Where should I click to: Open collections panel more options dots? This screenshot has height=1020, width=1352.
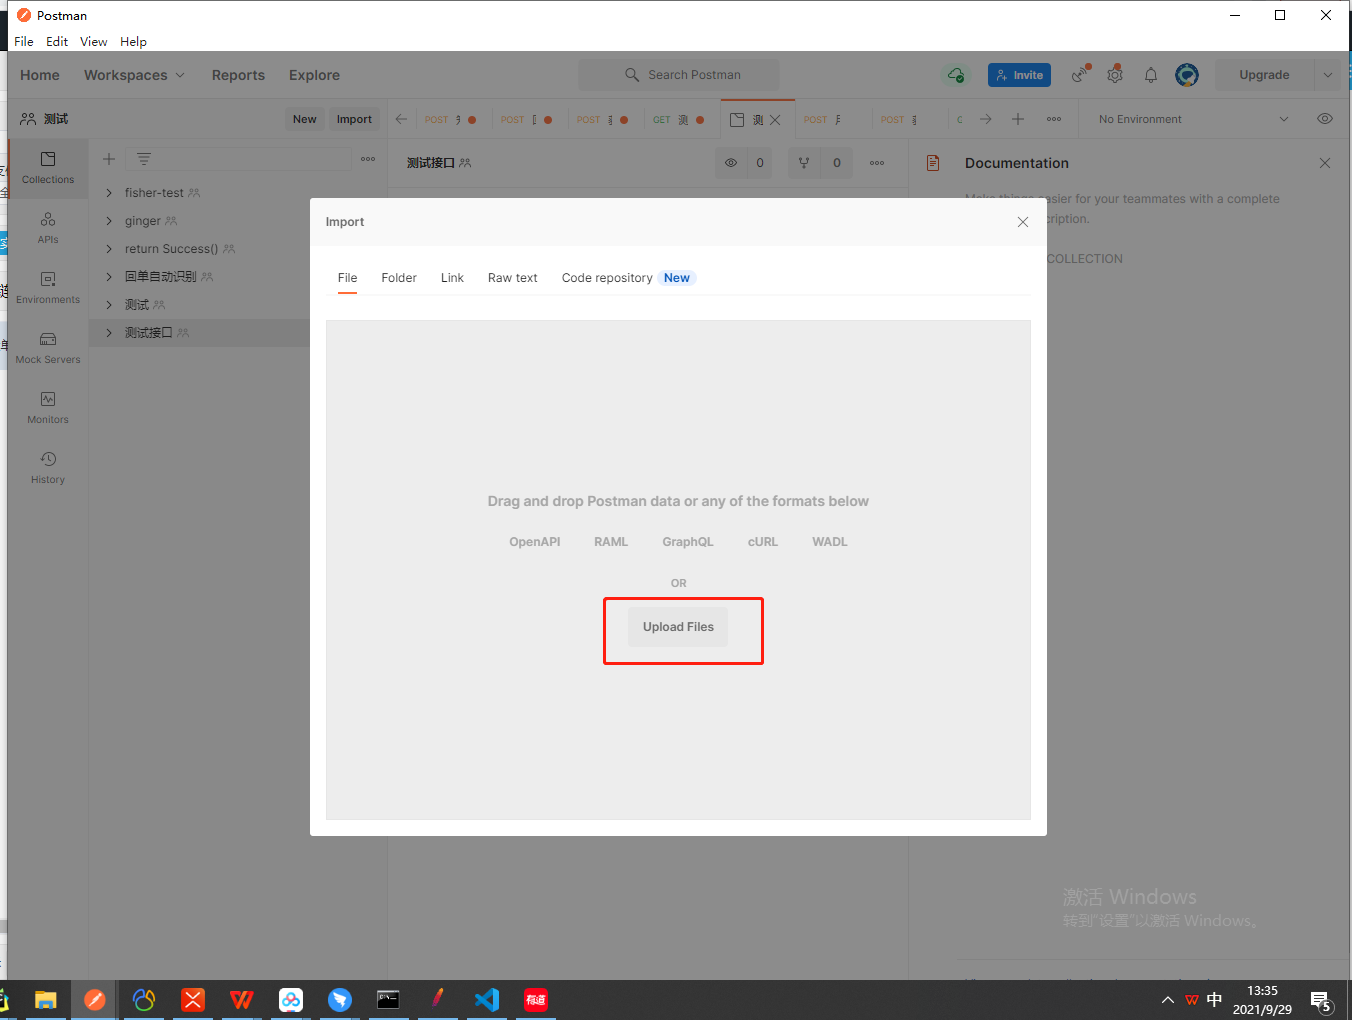click(x=368, y=159)
